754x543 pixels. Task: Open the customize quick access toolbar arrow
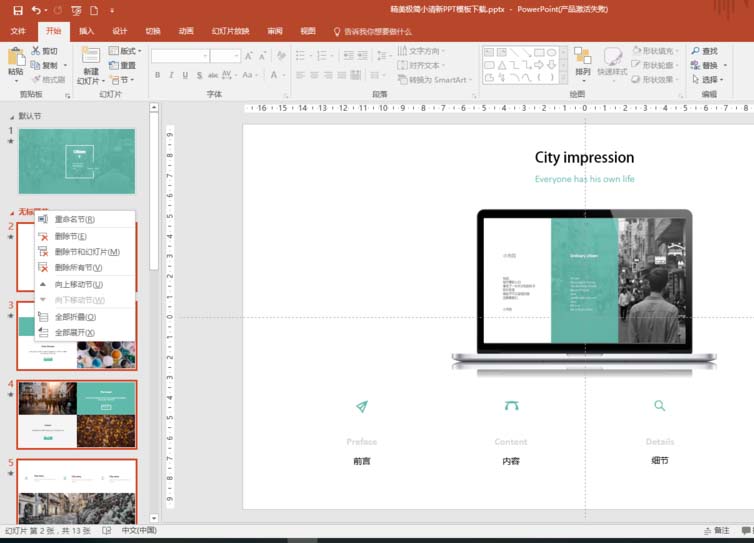(x=112, y=10)
